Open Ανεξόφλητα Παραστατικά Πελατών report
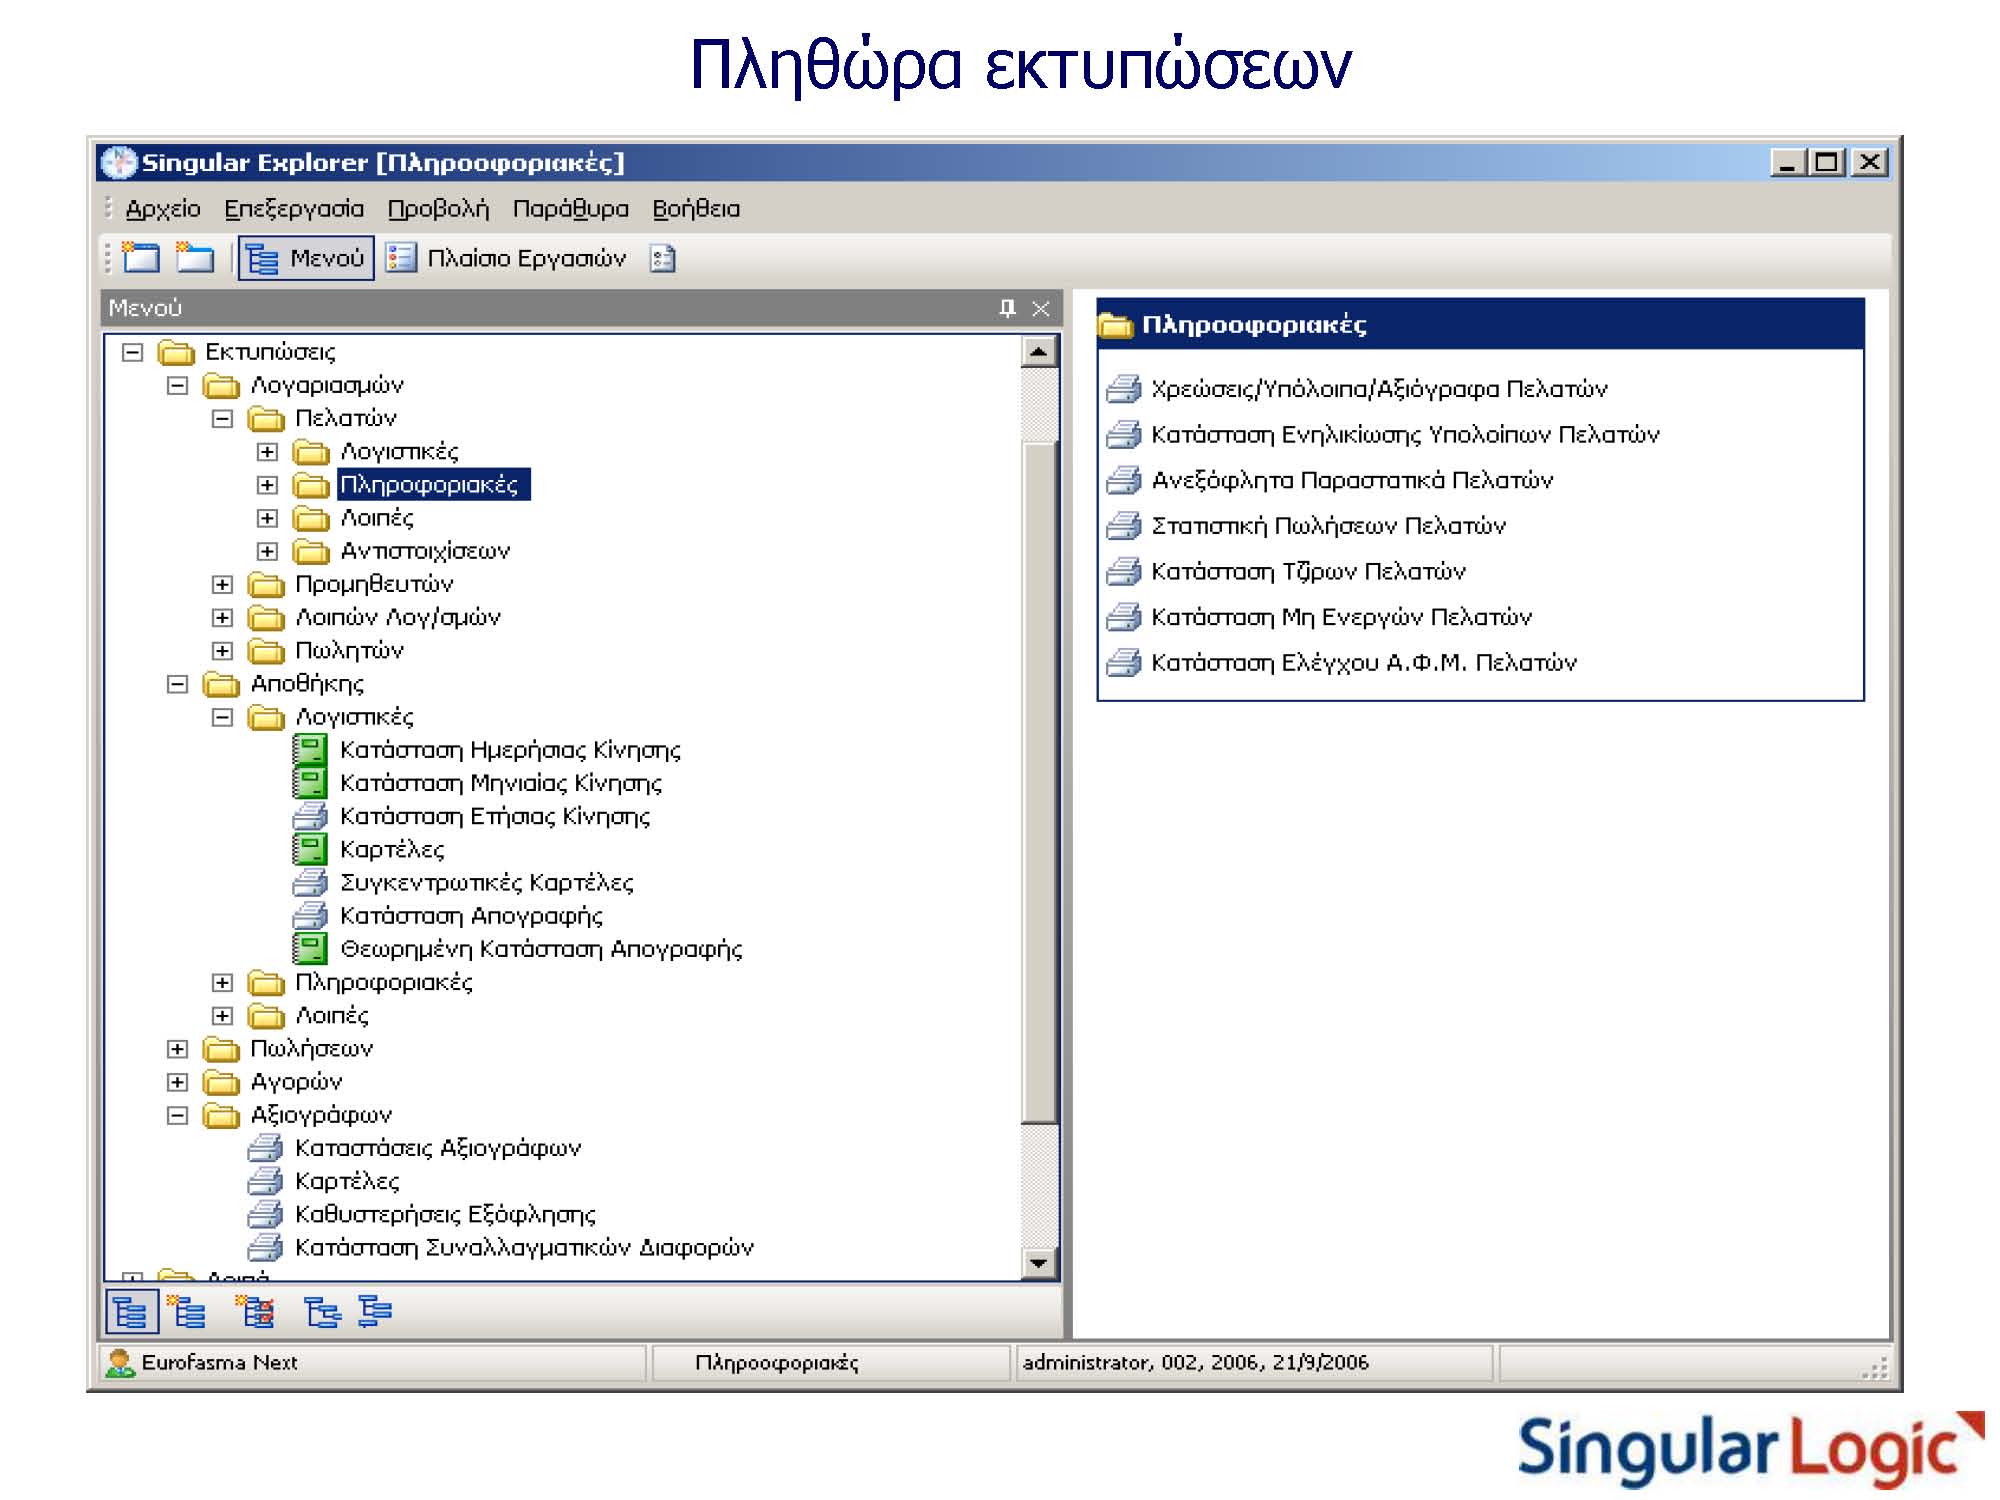This screenshot has height=1500, width=2000. (1352, 480)
